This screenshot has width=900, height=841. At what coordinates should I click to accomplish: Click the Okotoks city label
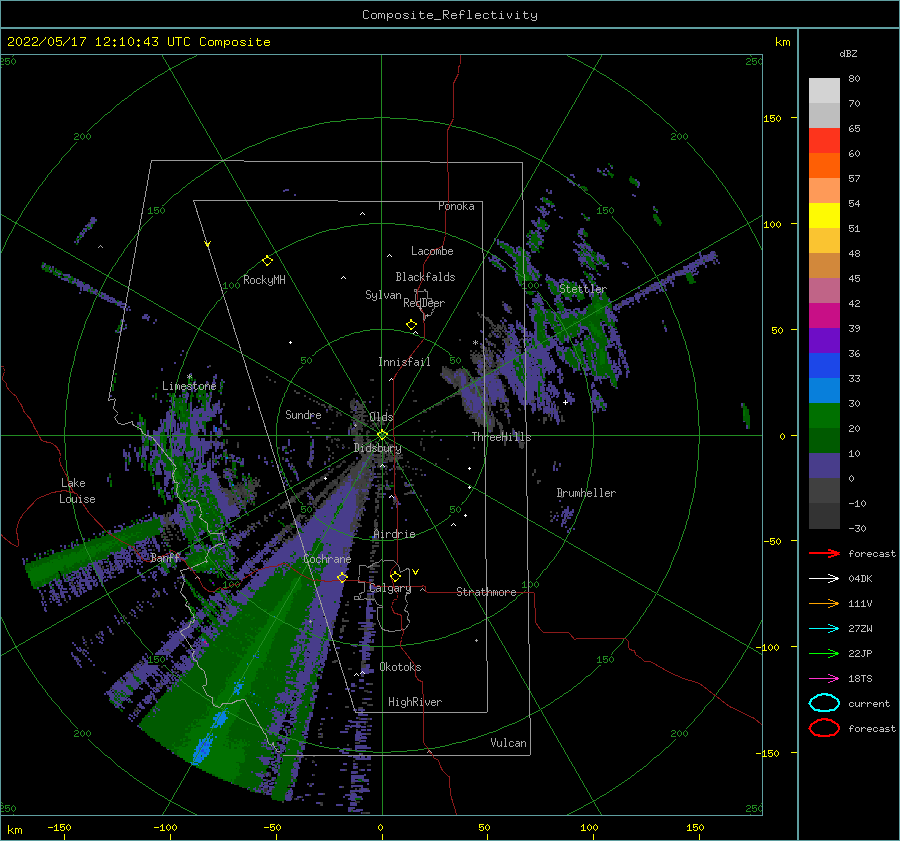tap(400, 667)
